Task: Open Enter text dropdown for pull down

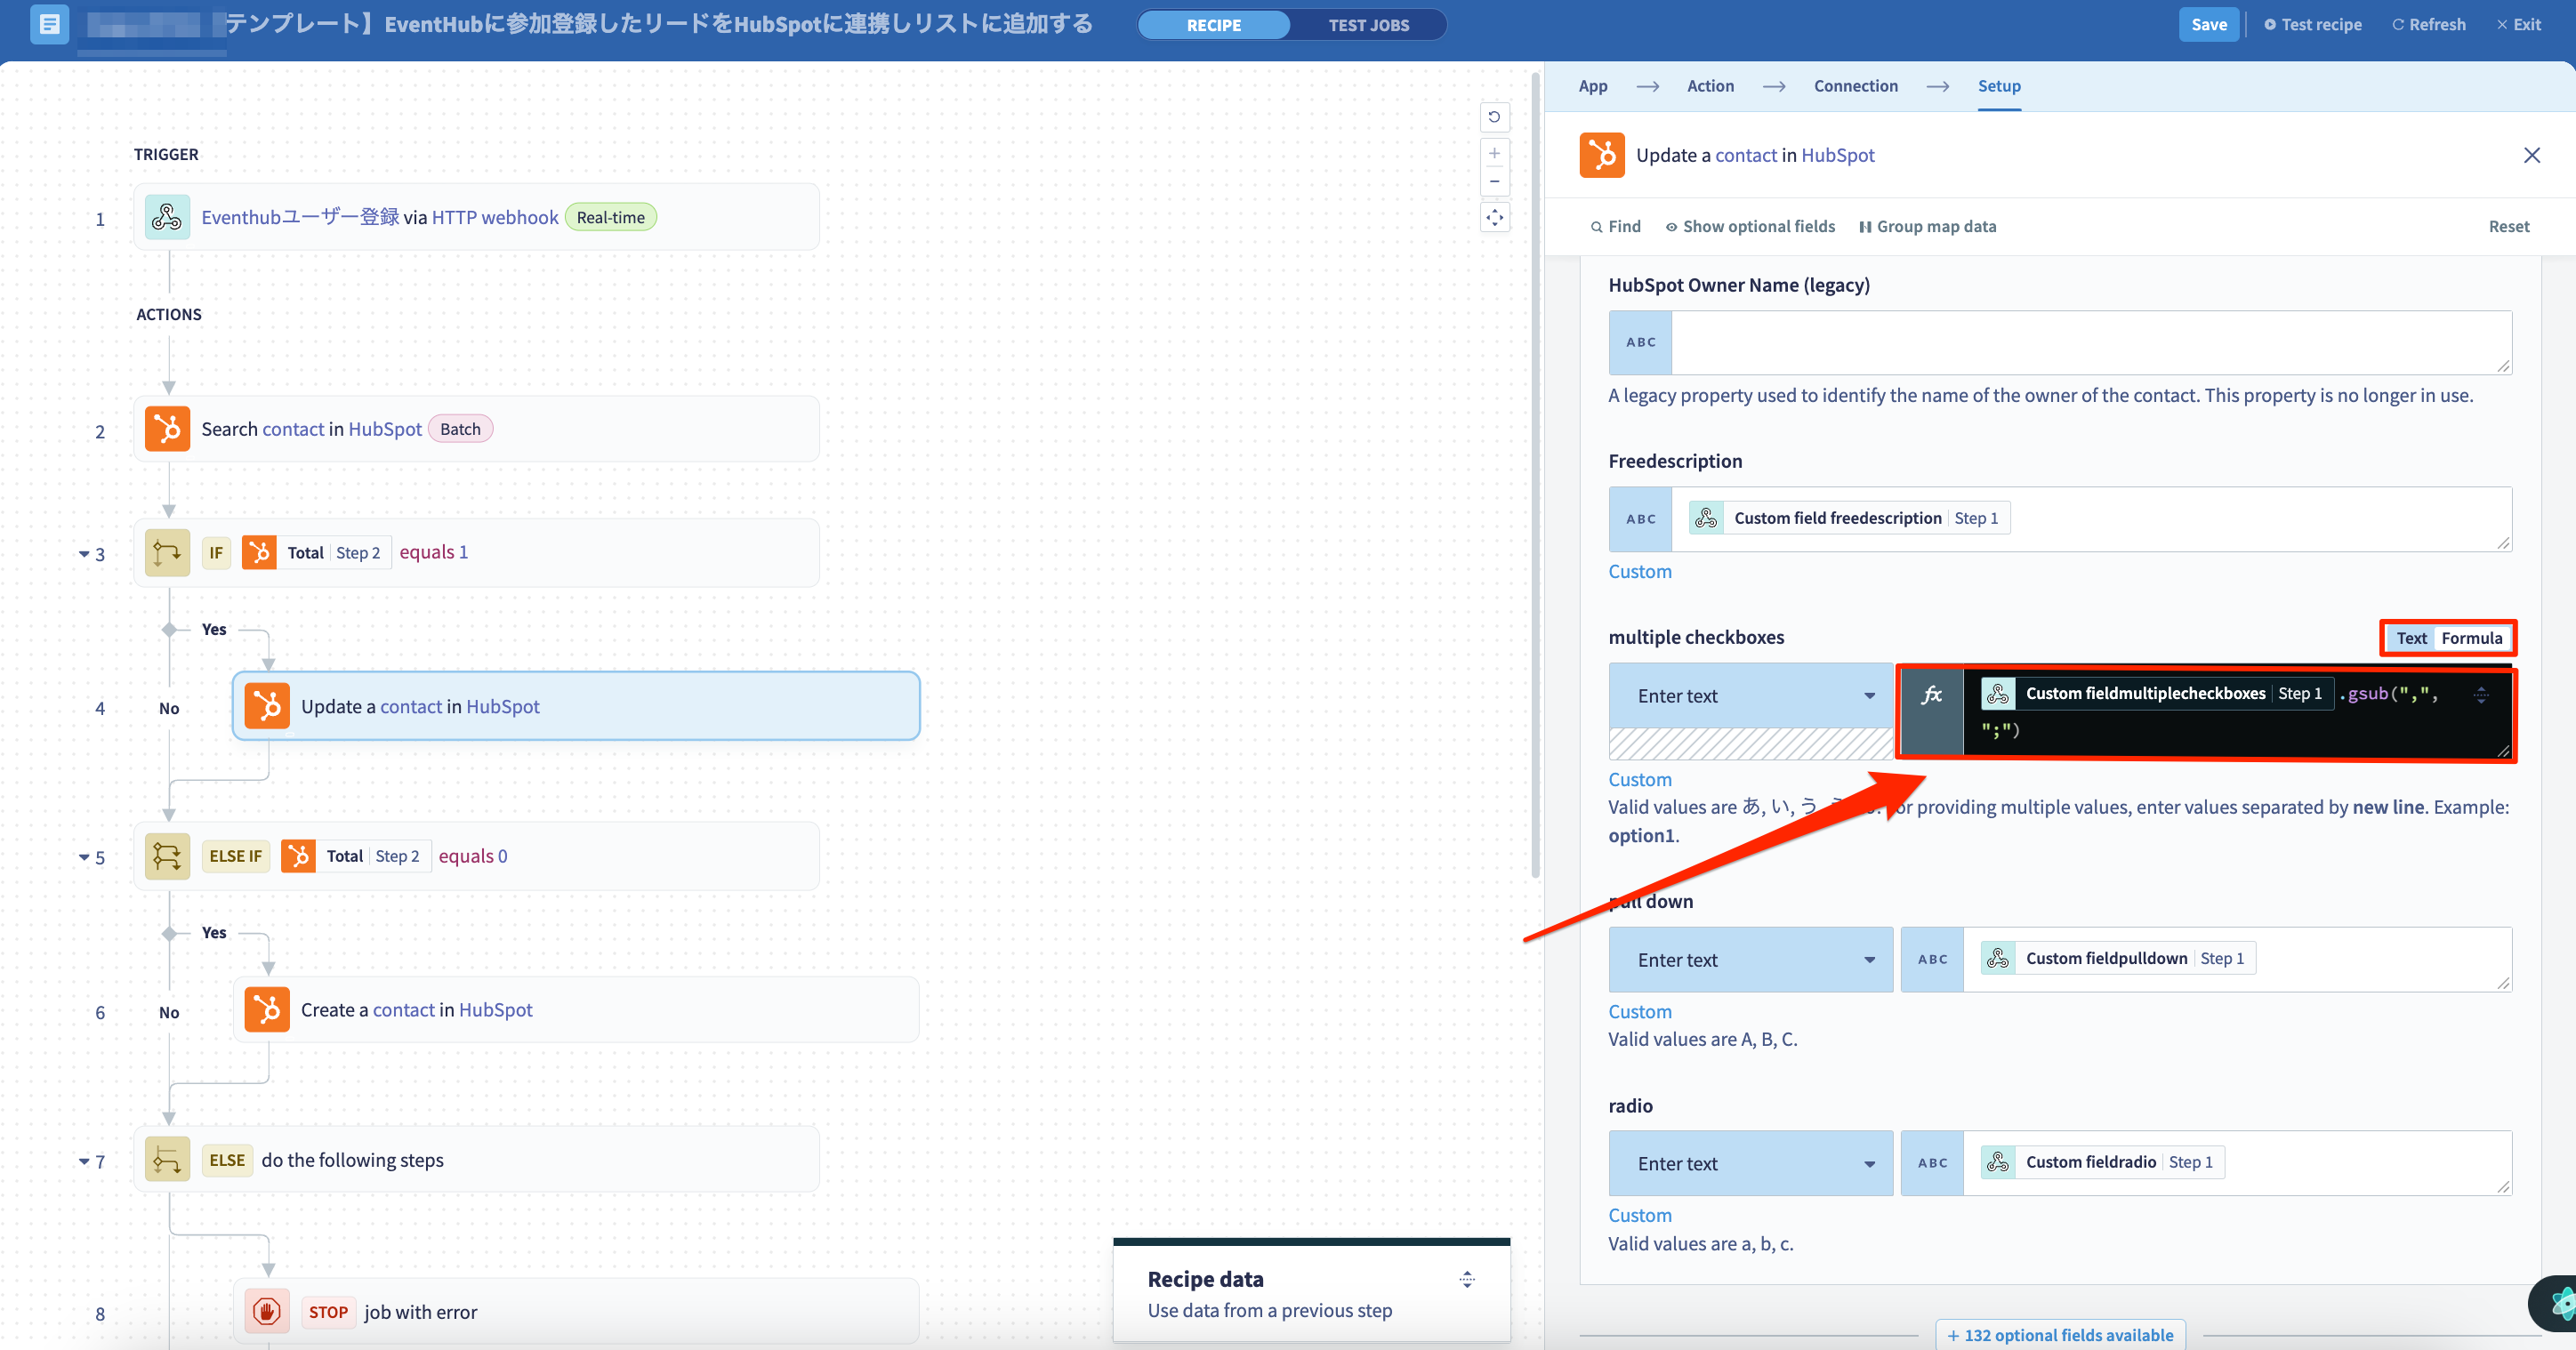Action: coord(1750,960)
